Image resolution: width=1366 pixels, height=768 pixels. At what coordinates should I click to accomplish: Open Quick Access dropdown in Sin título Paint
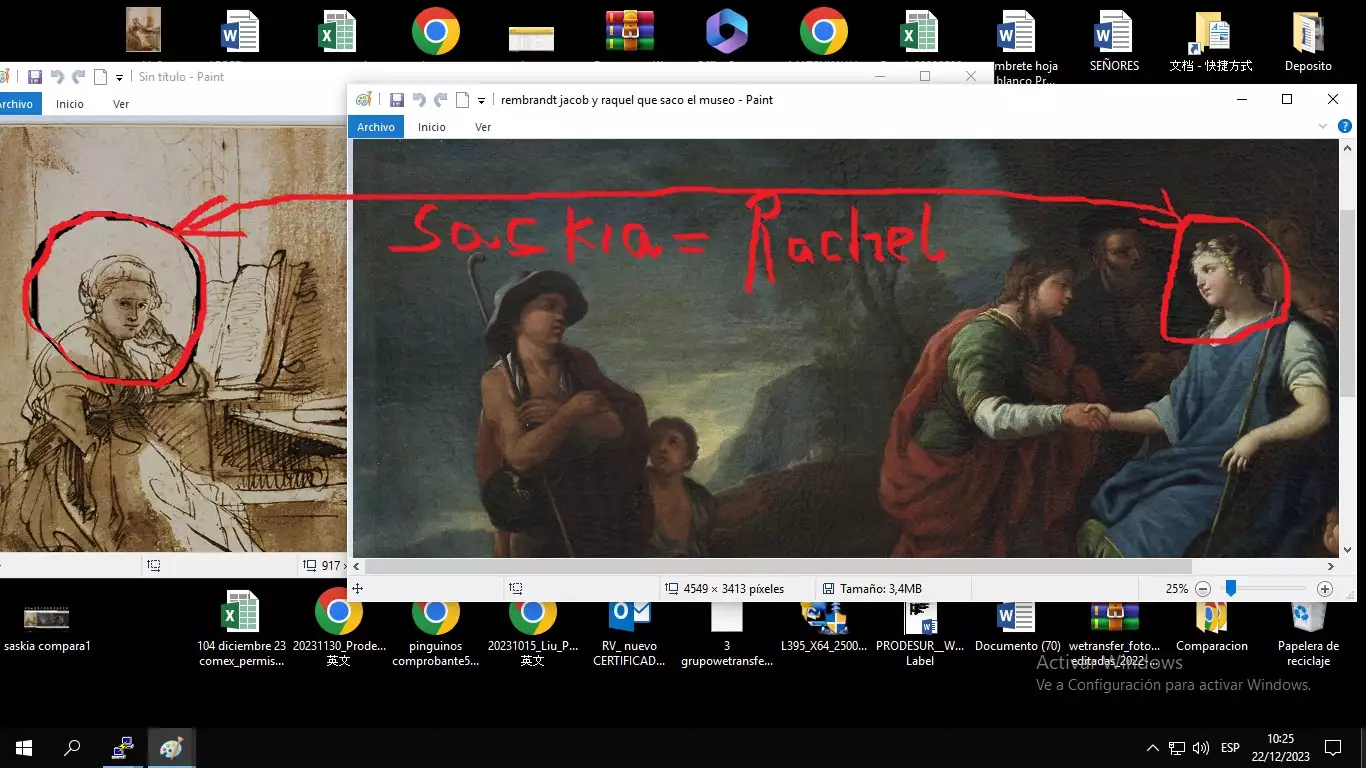point(119,78)
